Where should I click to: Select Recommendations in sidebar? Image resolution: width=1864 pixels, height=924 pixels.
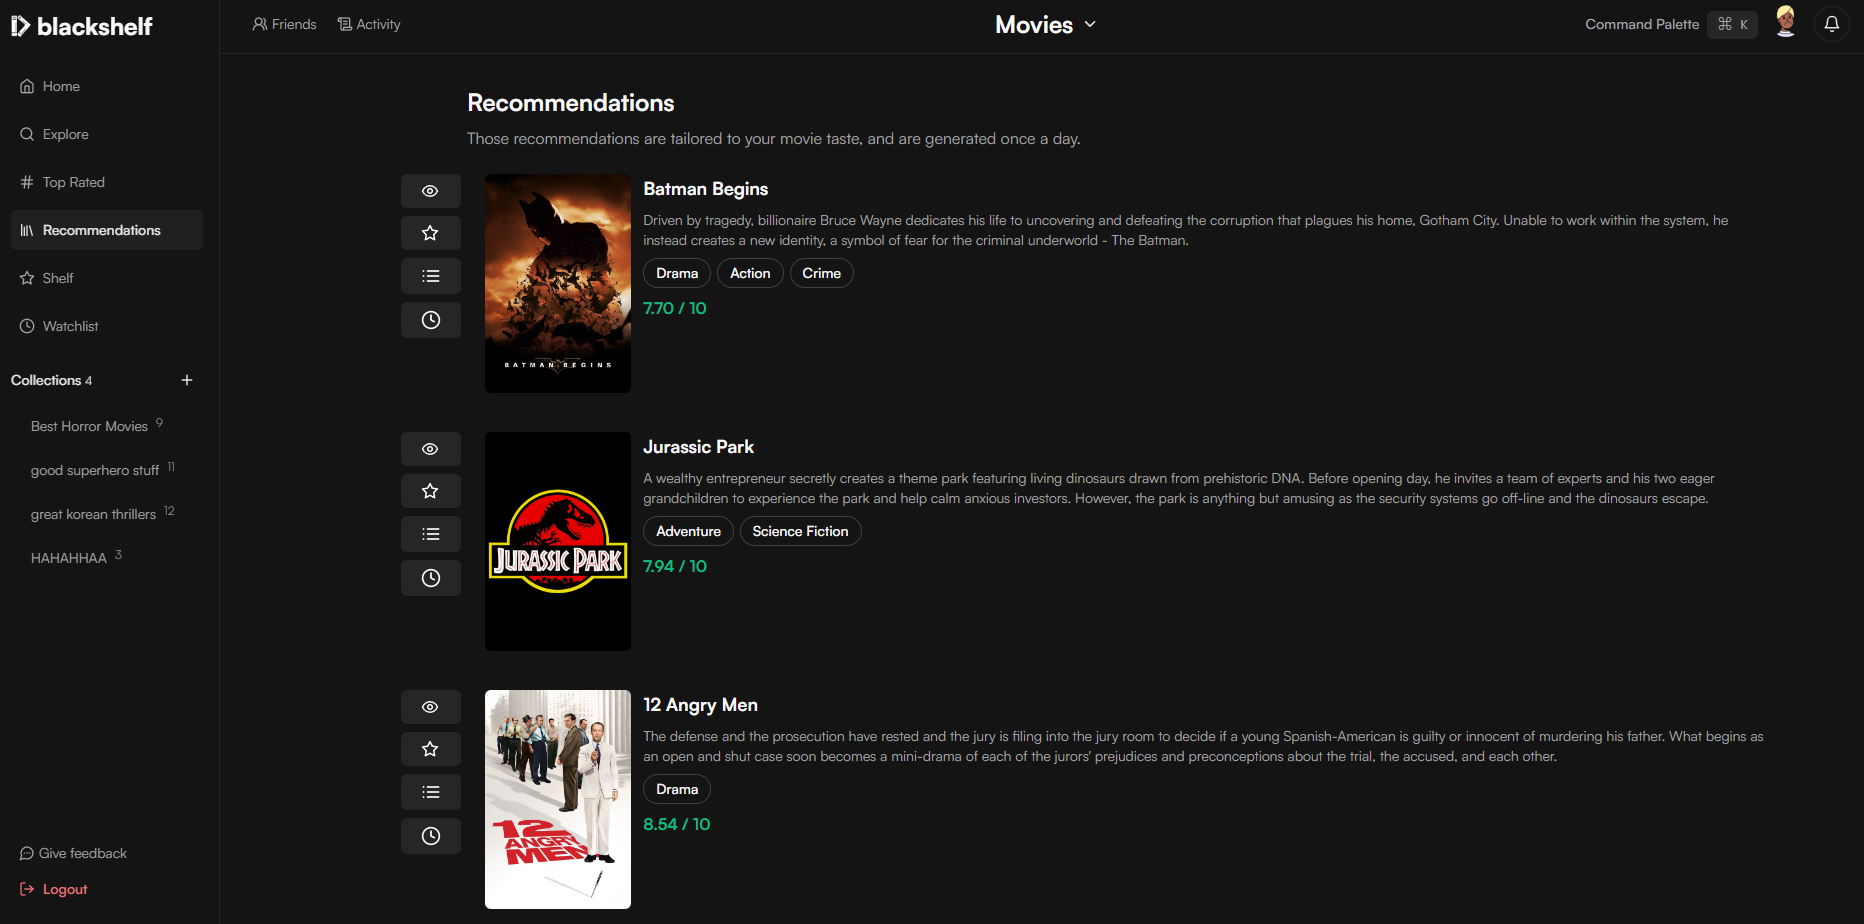[107, 230]
